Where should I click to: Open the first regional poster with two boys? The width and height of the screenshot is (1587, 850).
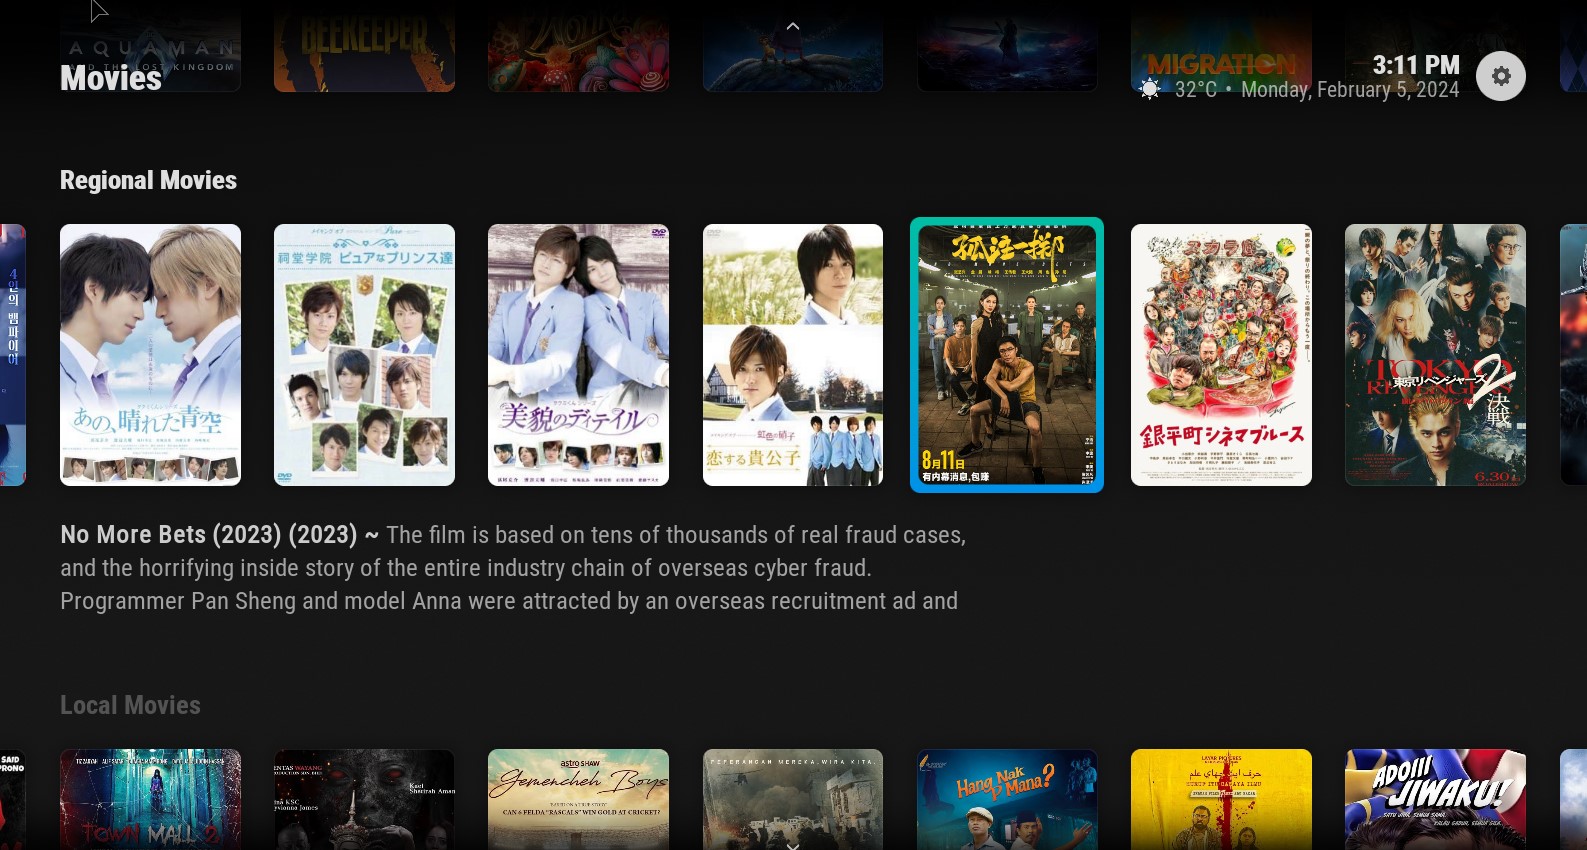point(150,355)
